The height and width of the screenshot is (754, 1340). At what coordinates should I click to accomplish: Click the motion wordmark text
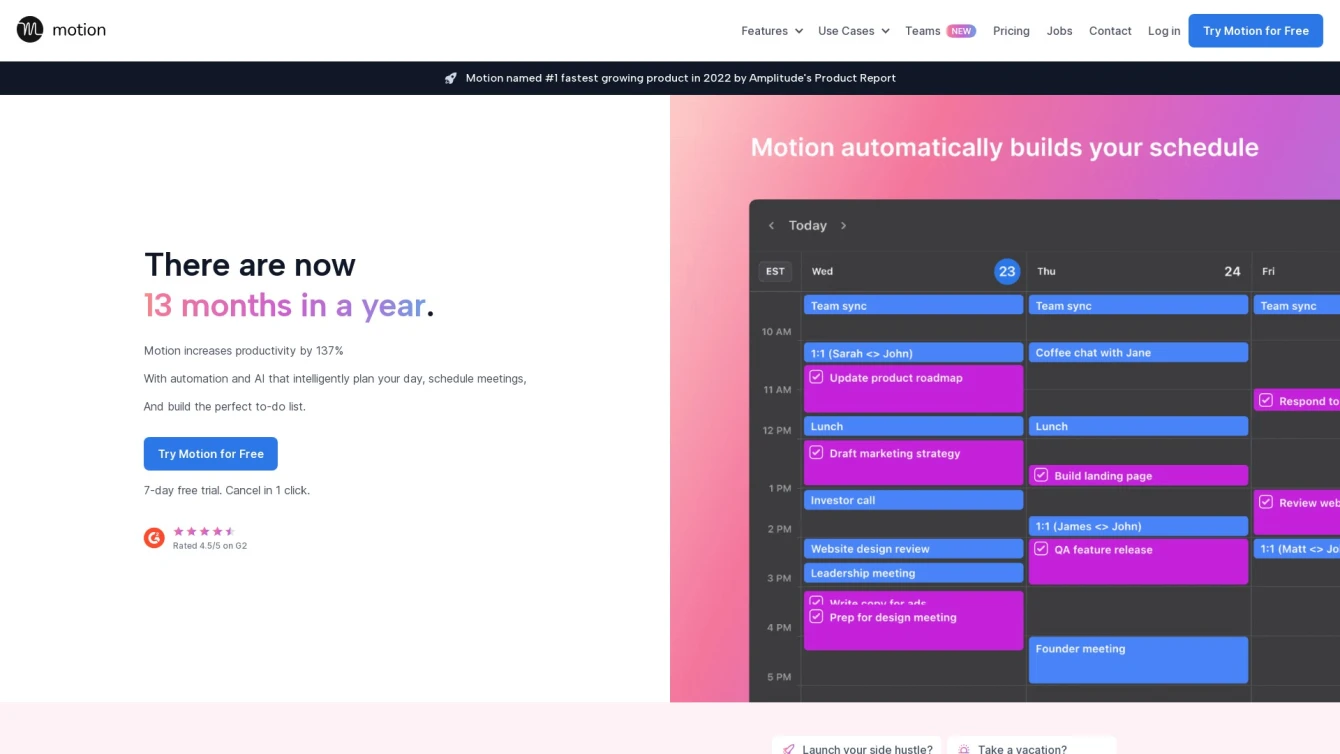(x=79, y=30)
